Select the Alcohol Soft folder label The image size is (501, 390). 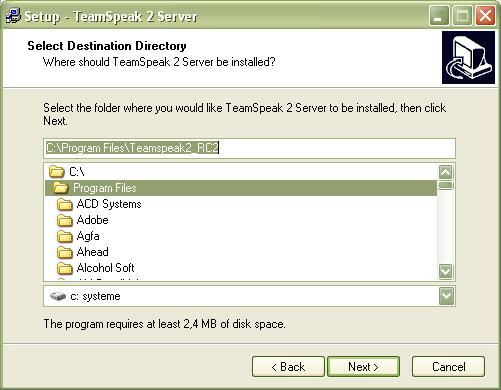point(105,268)
